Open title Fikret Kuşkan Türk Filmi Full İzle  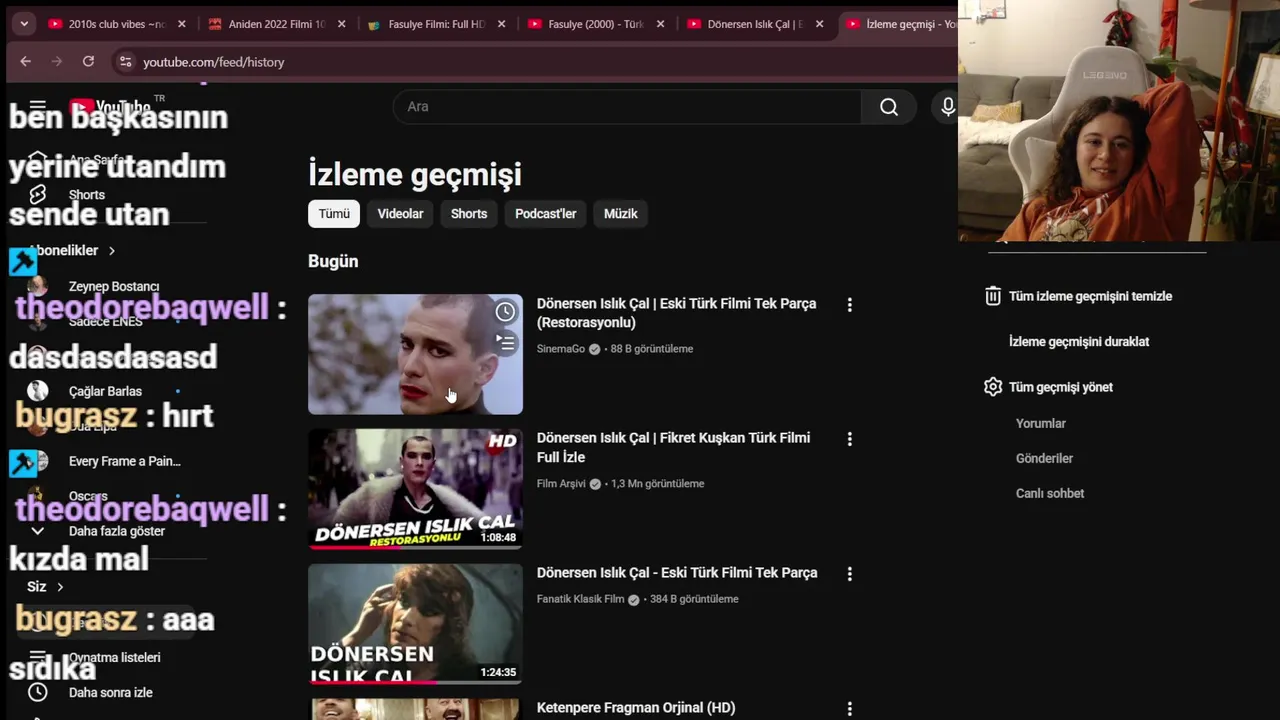coord(673,448)
